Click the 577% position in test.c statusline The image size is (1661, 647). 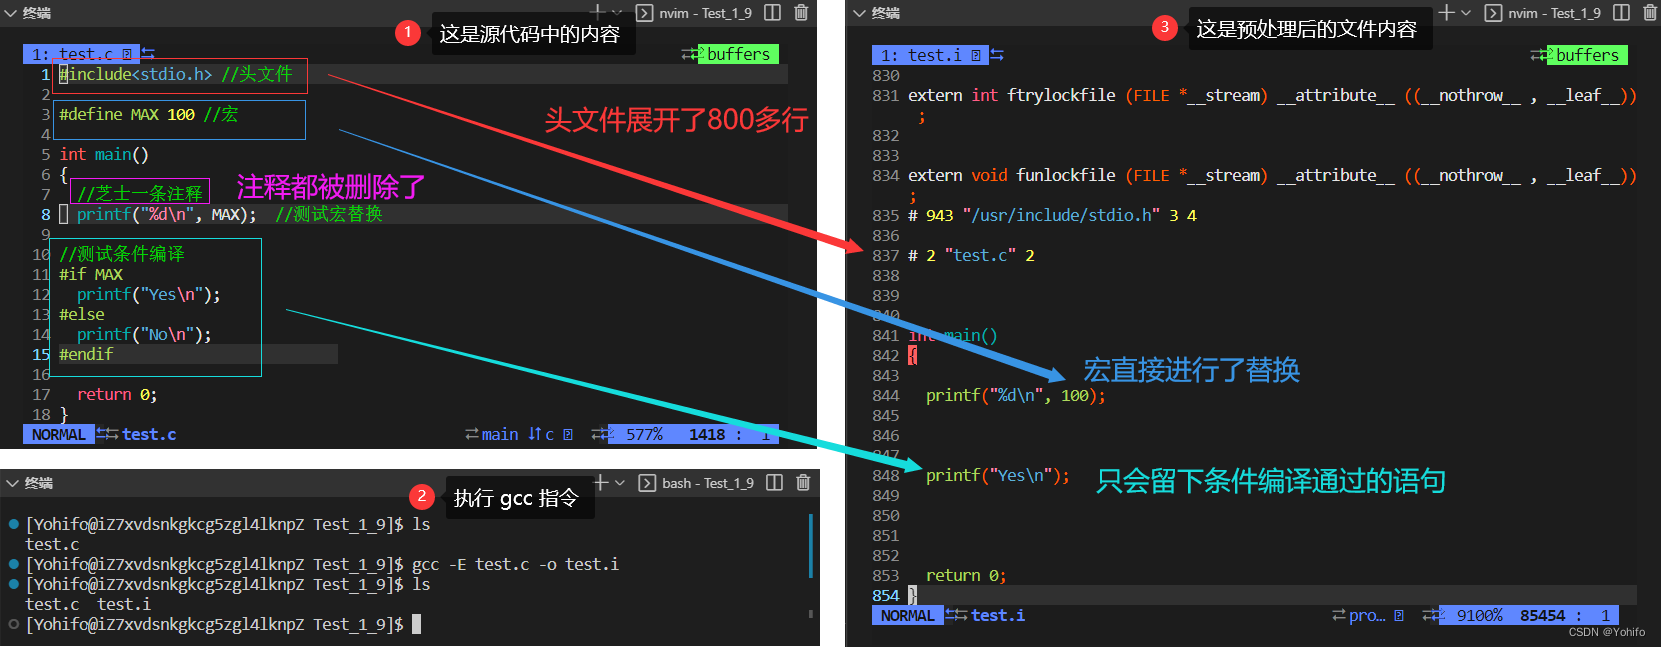coord(644,434)
